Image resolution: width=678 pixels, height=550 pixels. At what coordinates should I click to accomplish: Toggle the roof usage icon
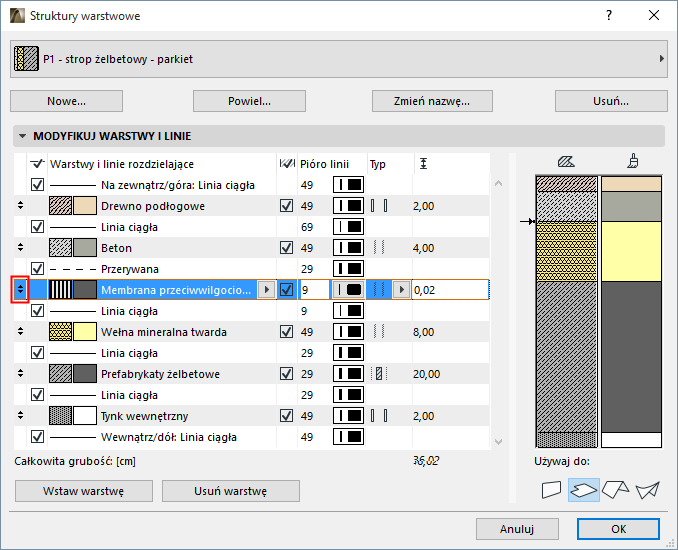click(x=615, y=490)
